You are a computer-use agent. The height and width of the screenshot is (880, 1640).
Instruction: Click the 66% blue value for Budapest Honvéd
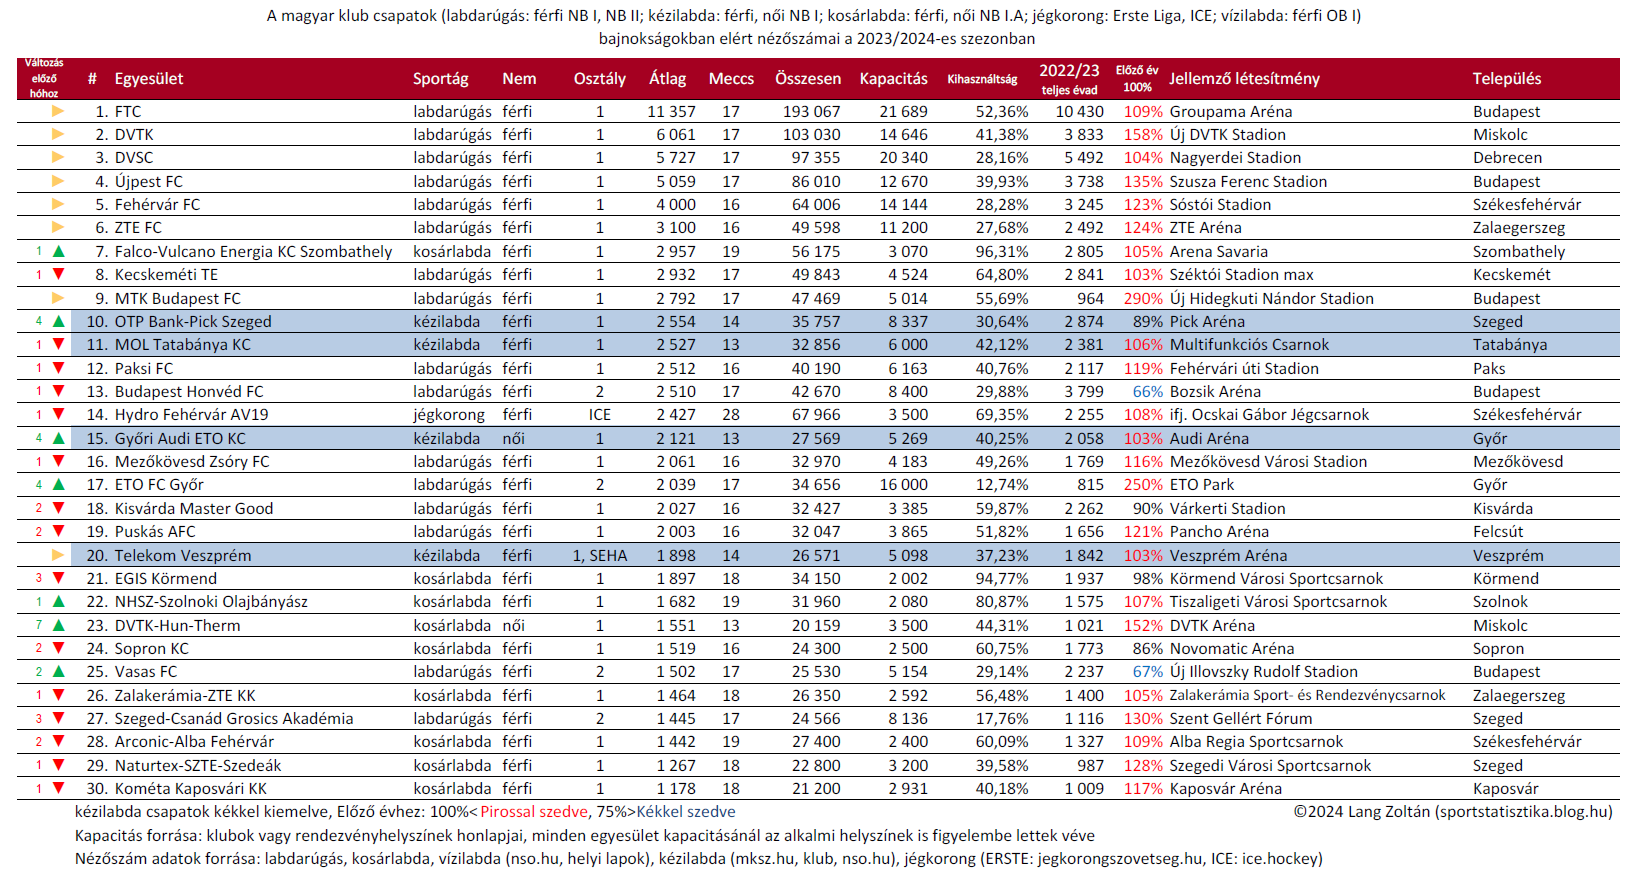pyautogui.click(x=1148, y=391)
